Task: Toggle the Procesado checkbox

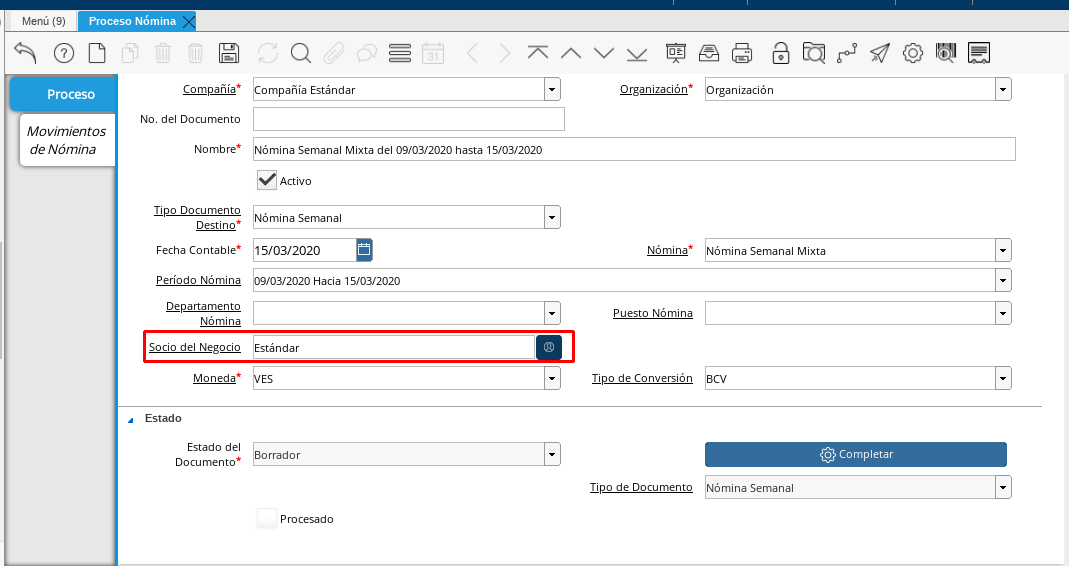Action: 267,518
